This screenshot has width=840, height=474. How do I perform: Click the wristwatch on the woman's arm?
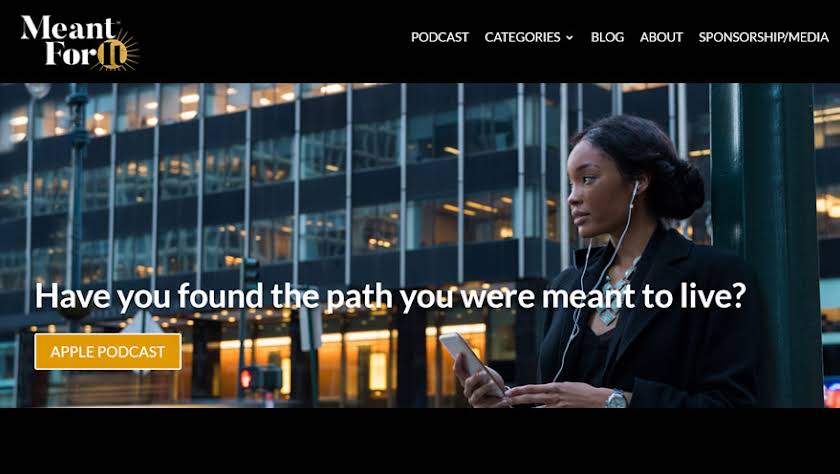(x=617, y=398)
